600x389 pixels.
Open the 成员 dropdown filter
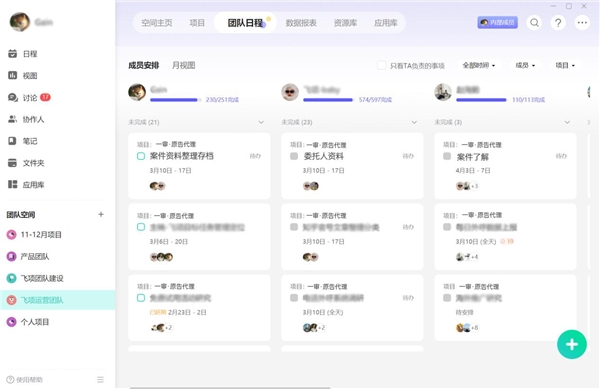click(525, 65)
